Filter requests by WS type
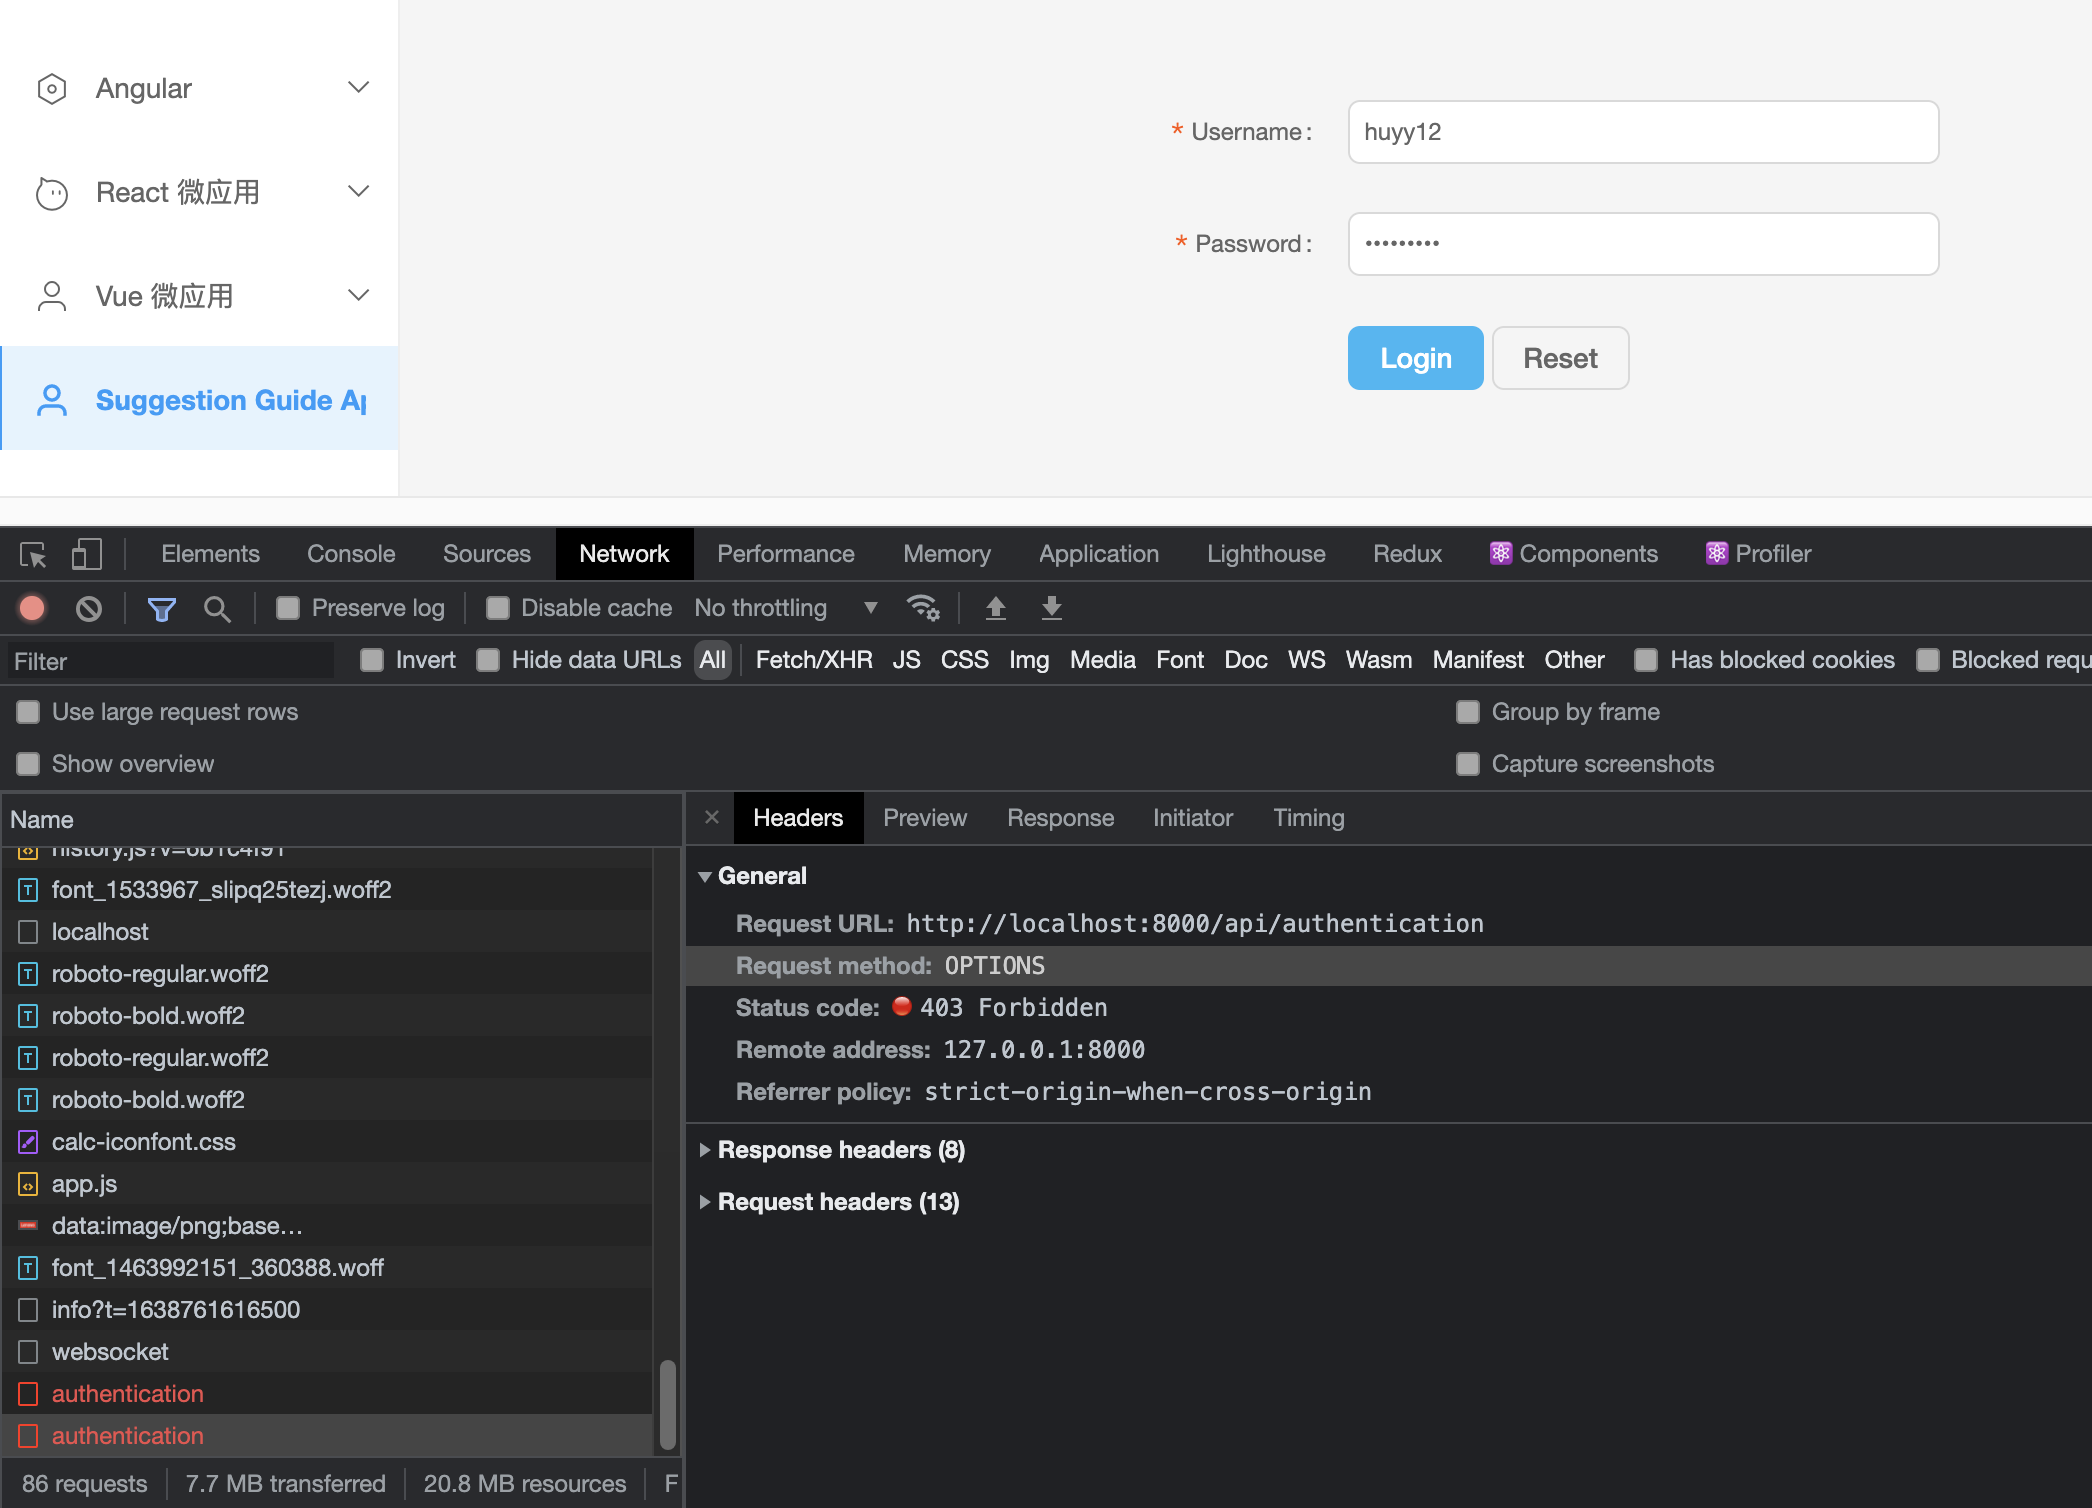 click(x=1306, y=660)
